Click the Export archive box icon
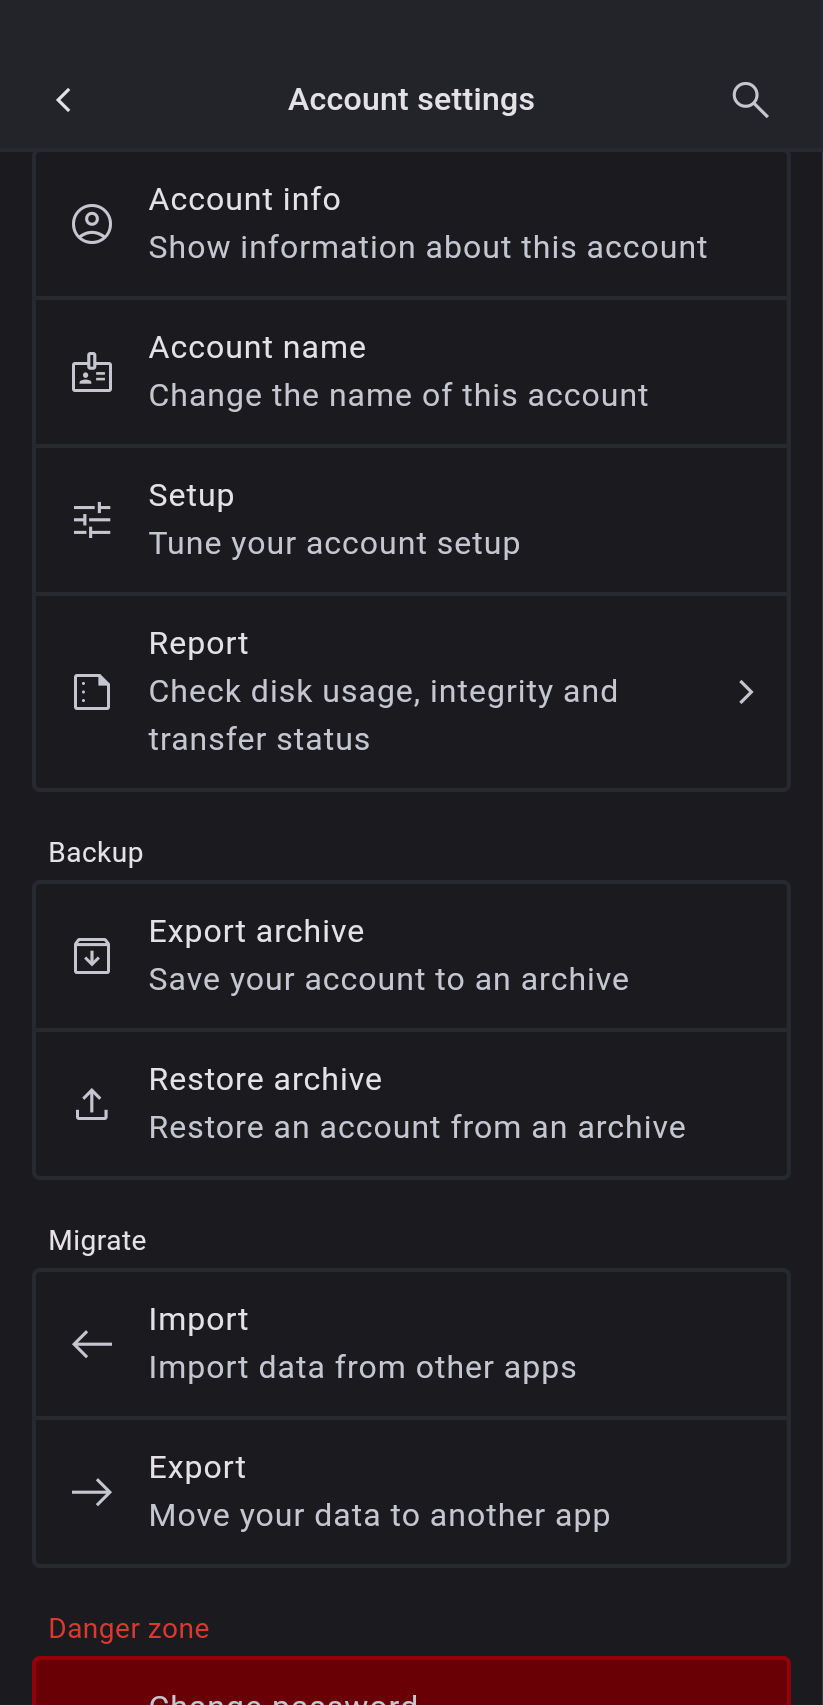 click(92, 956)
